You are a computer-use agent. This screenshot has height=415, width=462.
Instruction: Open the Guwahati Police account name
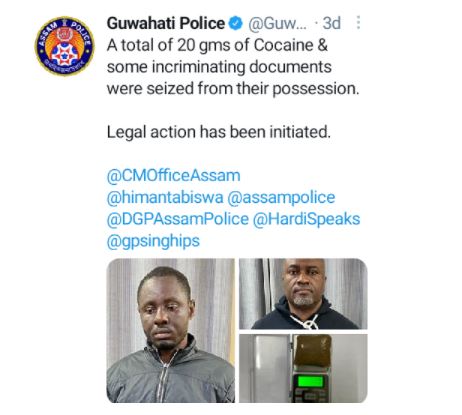tap(166, 24)
